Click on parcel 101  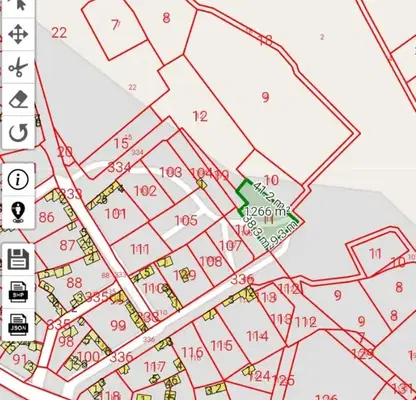tap(116, 214)
